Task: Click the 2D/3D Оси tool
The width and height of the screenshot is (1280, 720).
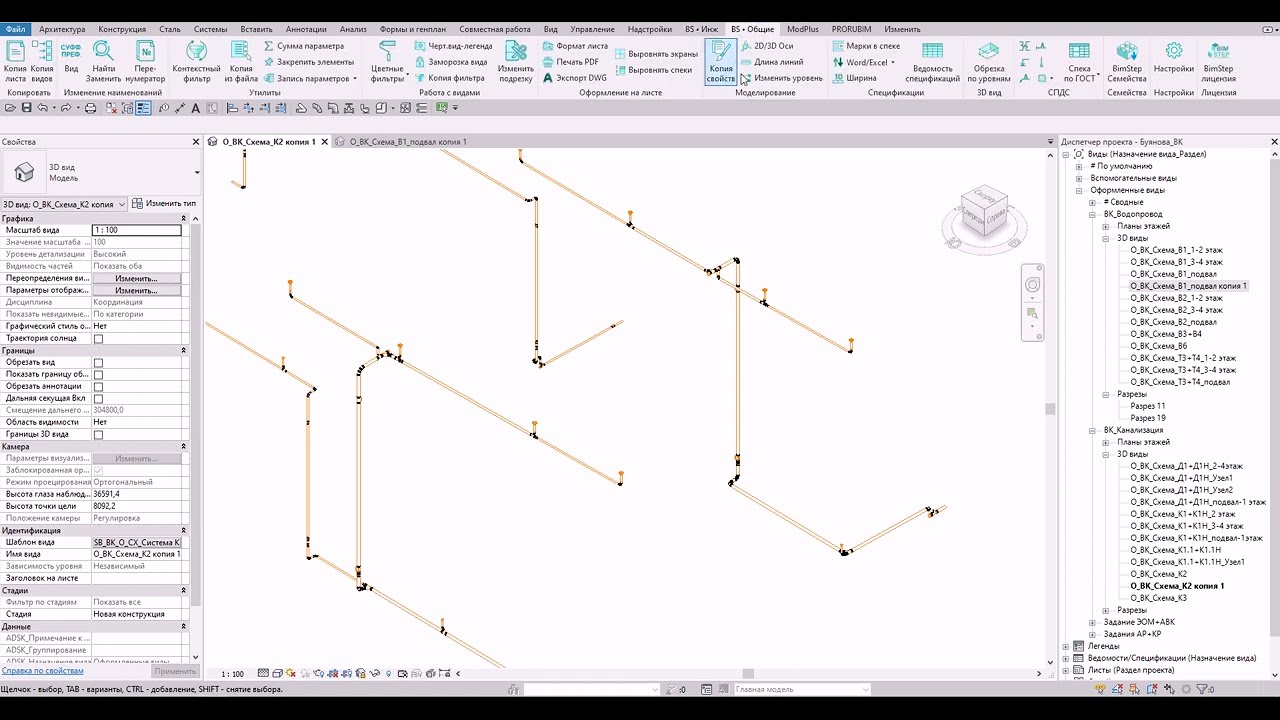Action: pyautogui.click(x=767, y=46)
